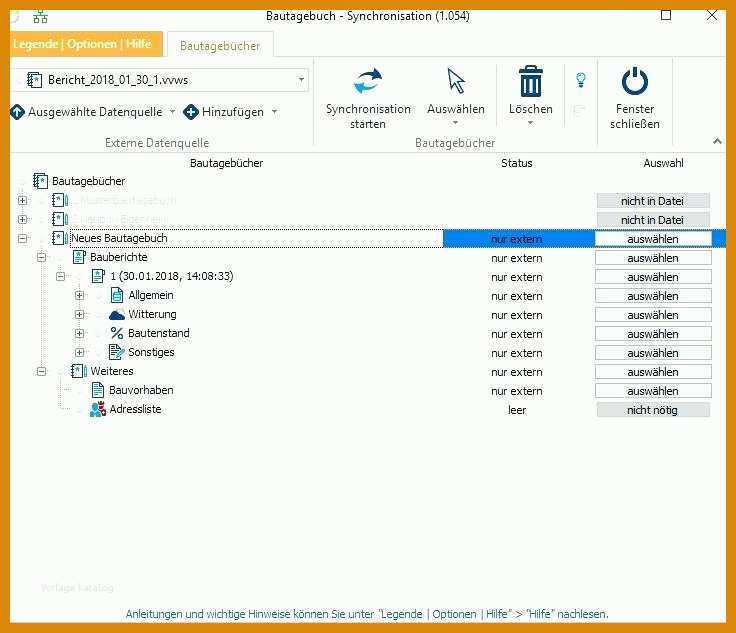Open the Löschen dropdown arrow
Screen dimensions: 736x633
tap(530, 123)
